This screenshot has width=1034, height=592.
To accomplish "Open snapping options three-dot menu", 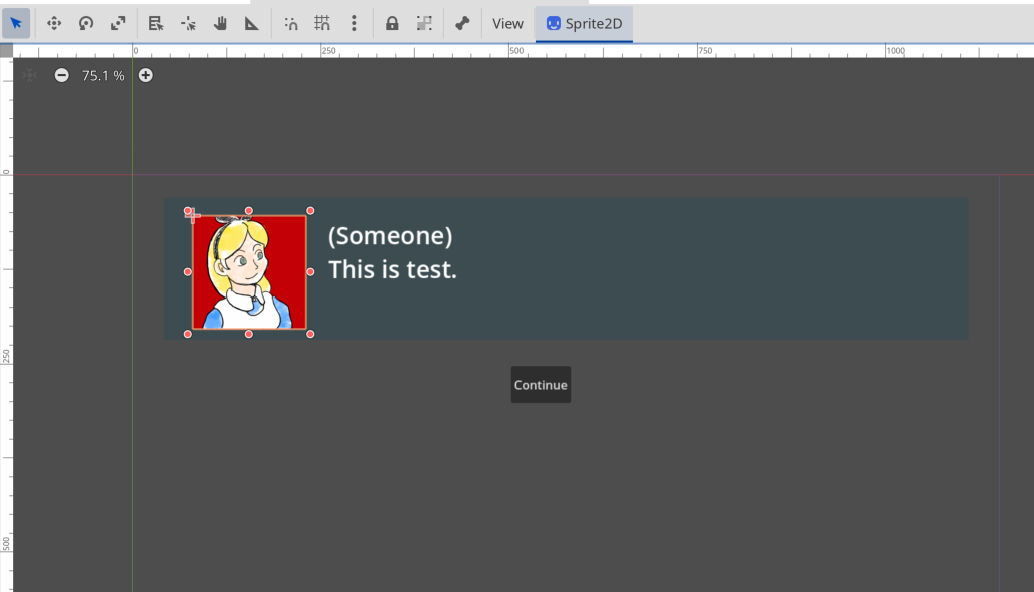I will click(x=354, y=24).
